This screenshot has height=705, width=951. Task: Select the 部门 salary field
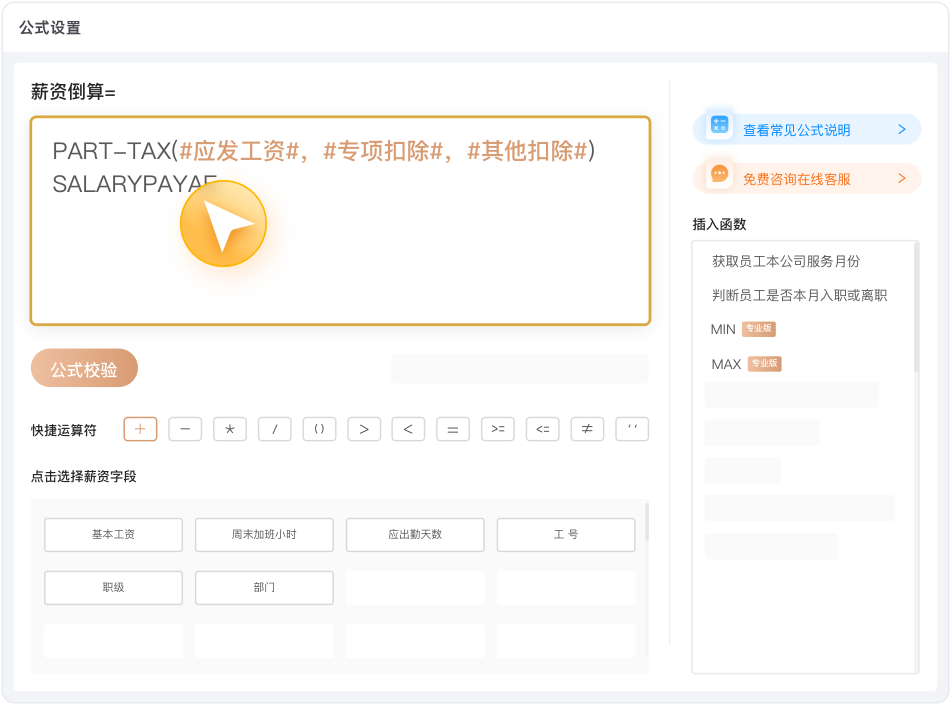coord(264,587)
